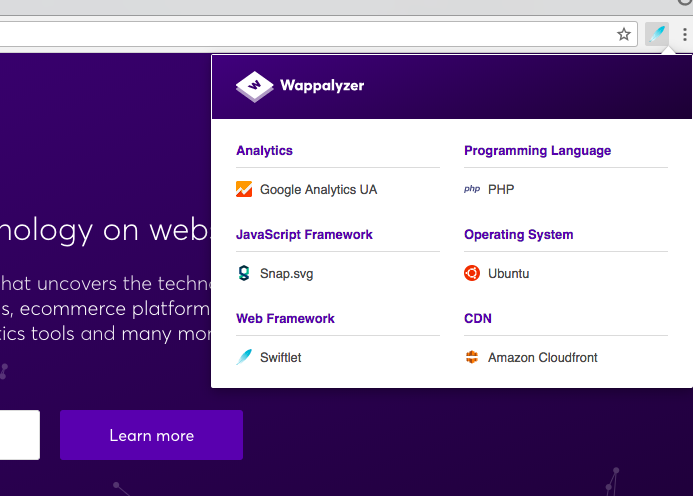The width and height of the screenshot is (693, 496).
Task: Select the Swiftlet entry
Action: click(x=281, y=357)
